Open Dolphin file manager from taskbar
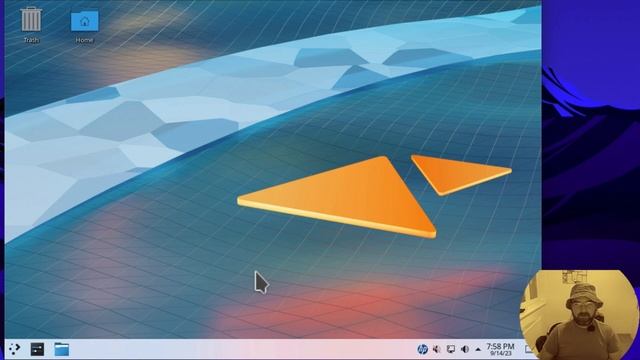 click(62, 349)
